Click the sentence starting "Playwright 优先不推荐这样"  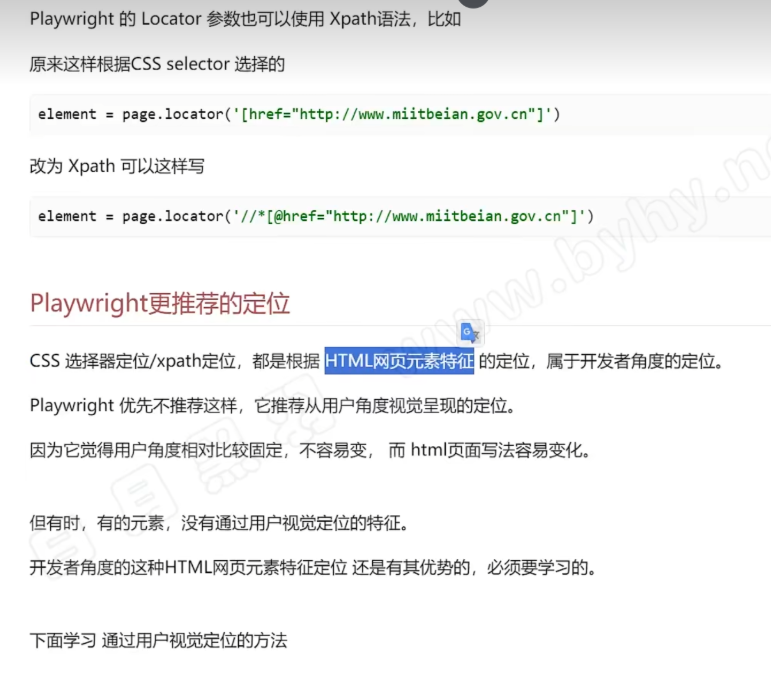point(272,406)
